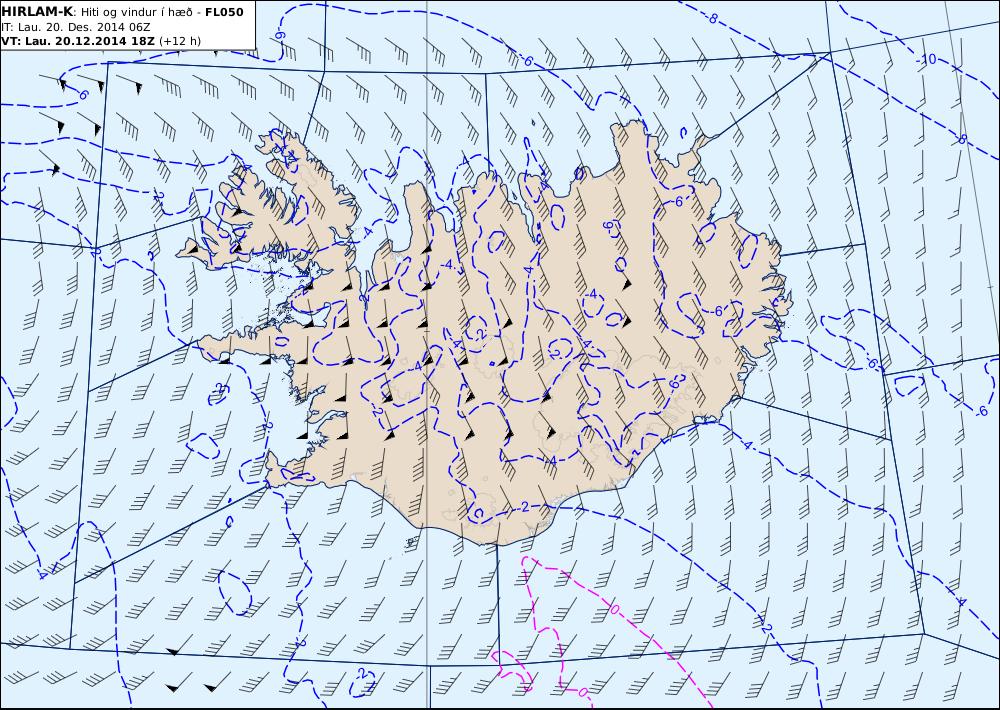Screen dimensions: 1000x710
Task: Click the 'Hiti og vindur í hæð' caption
Action: click(136, 13)
